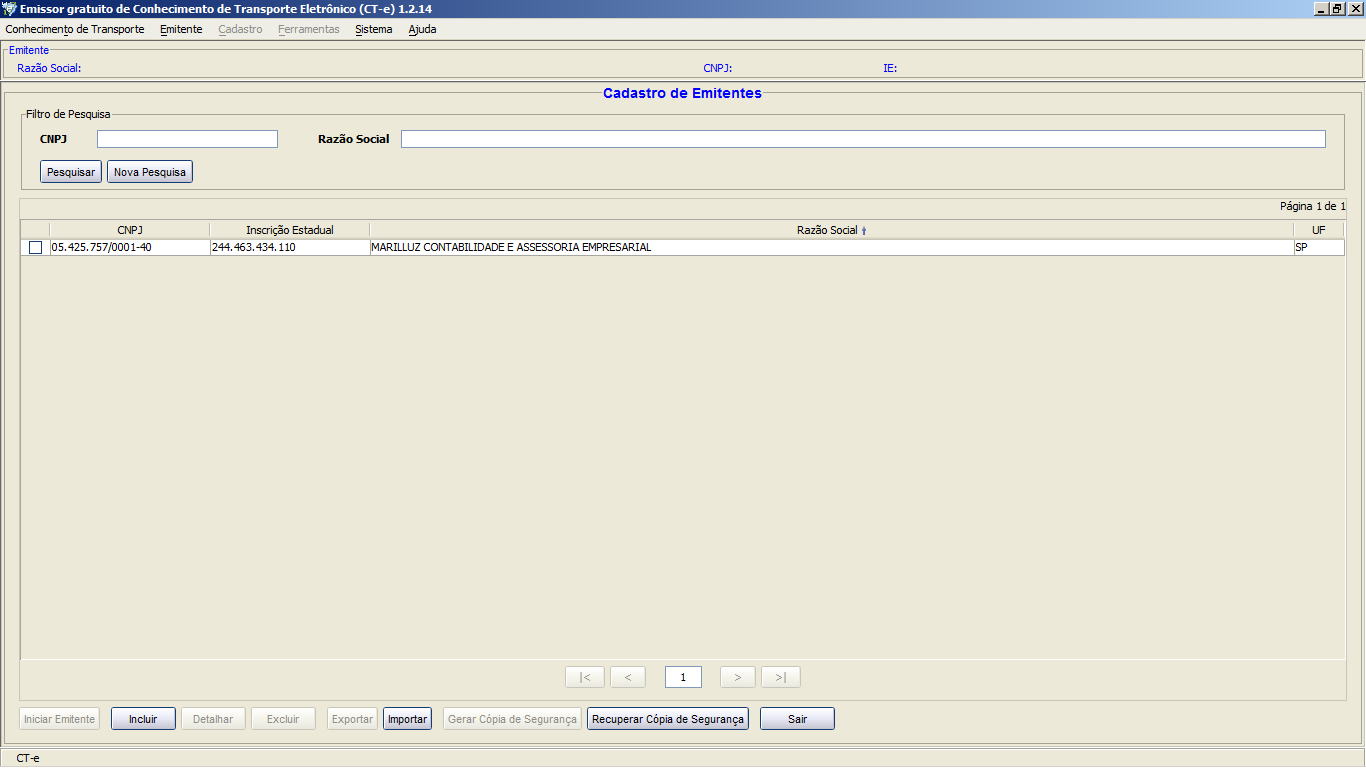Click the Recuperar Cópia de Segurança button
Screen dimensions: 1366x768
668,719
